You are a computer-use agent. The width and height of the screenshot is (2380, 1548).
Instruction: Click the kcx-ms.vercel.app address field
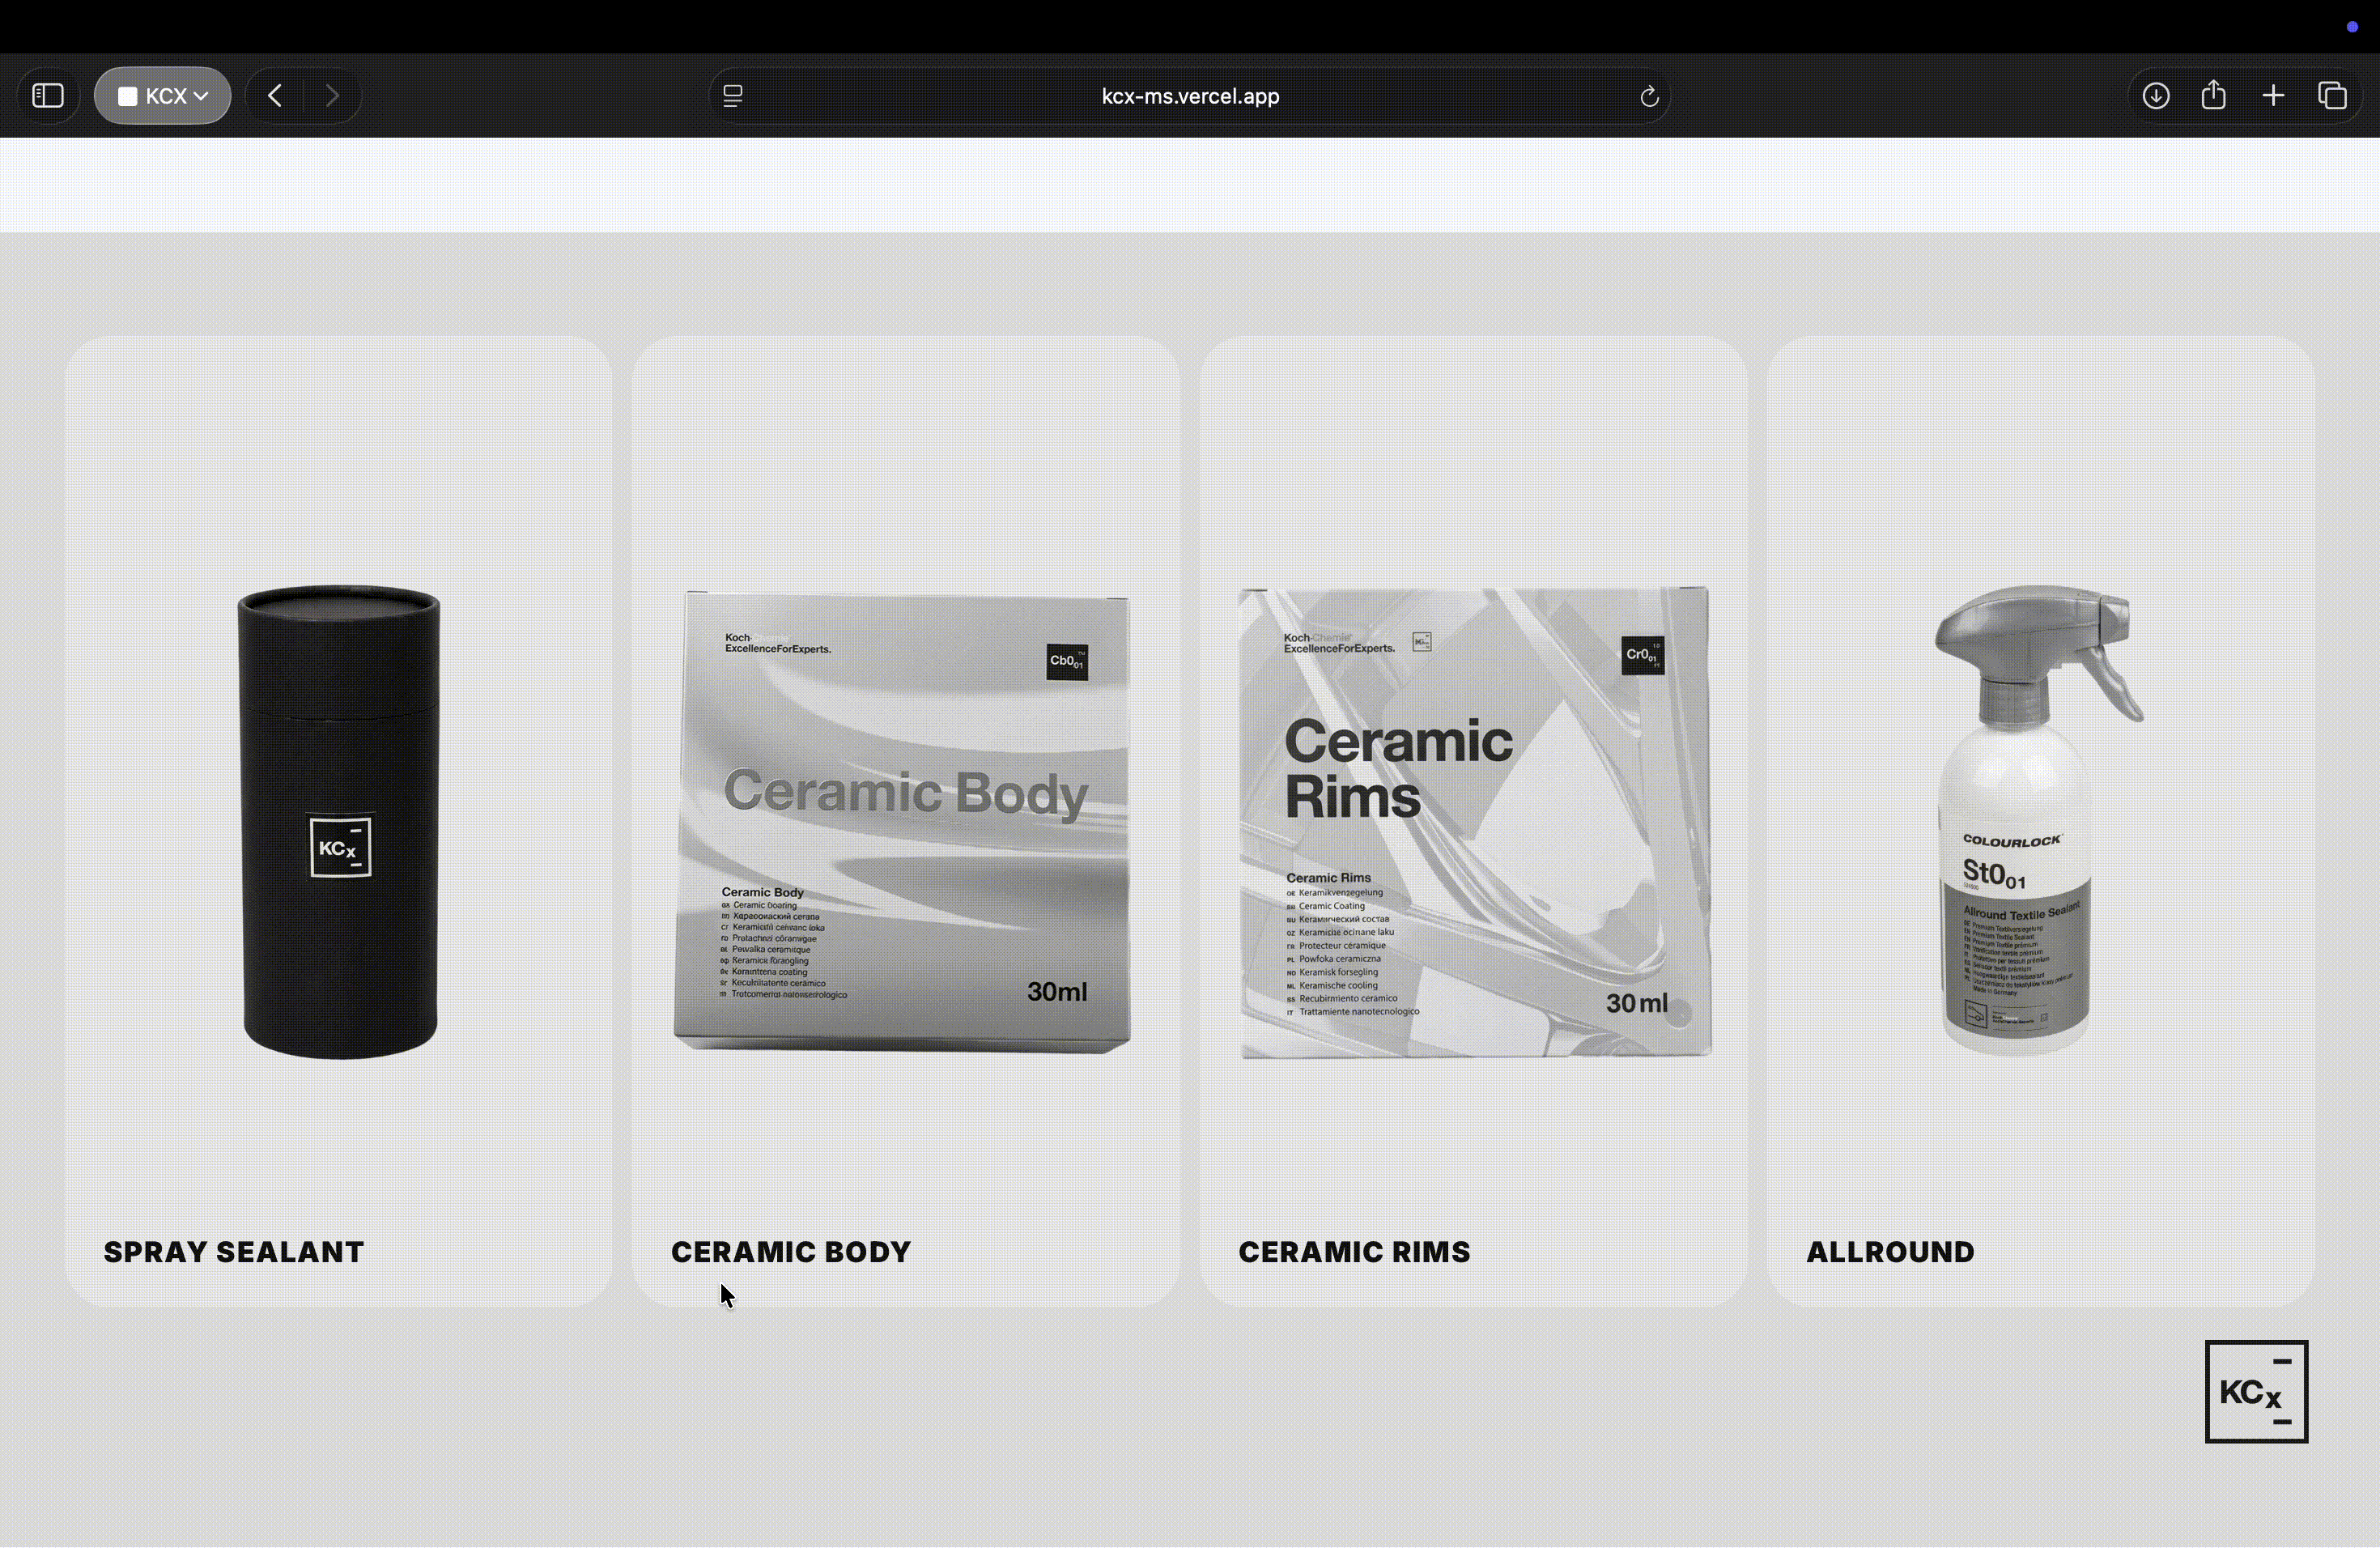tap(1190, 96)
